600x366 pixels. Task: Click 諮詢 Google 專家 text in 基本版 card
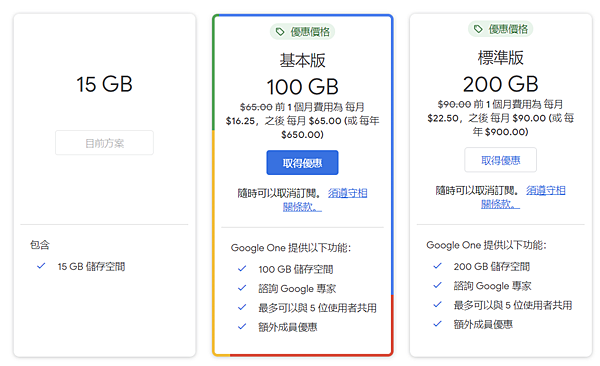pyautogui.click(x=297, y=288)
